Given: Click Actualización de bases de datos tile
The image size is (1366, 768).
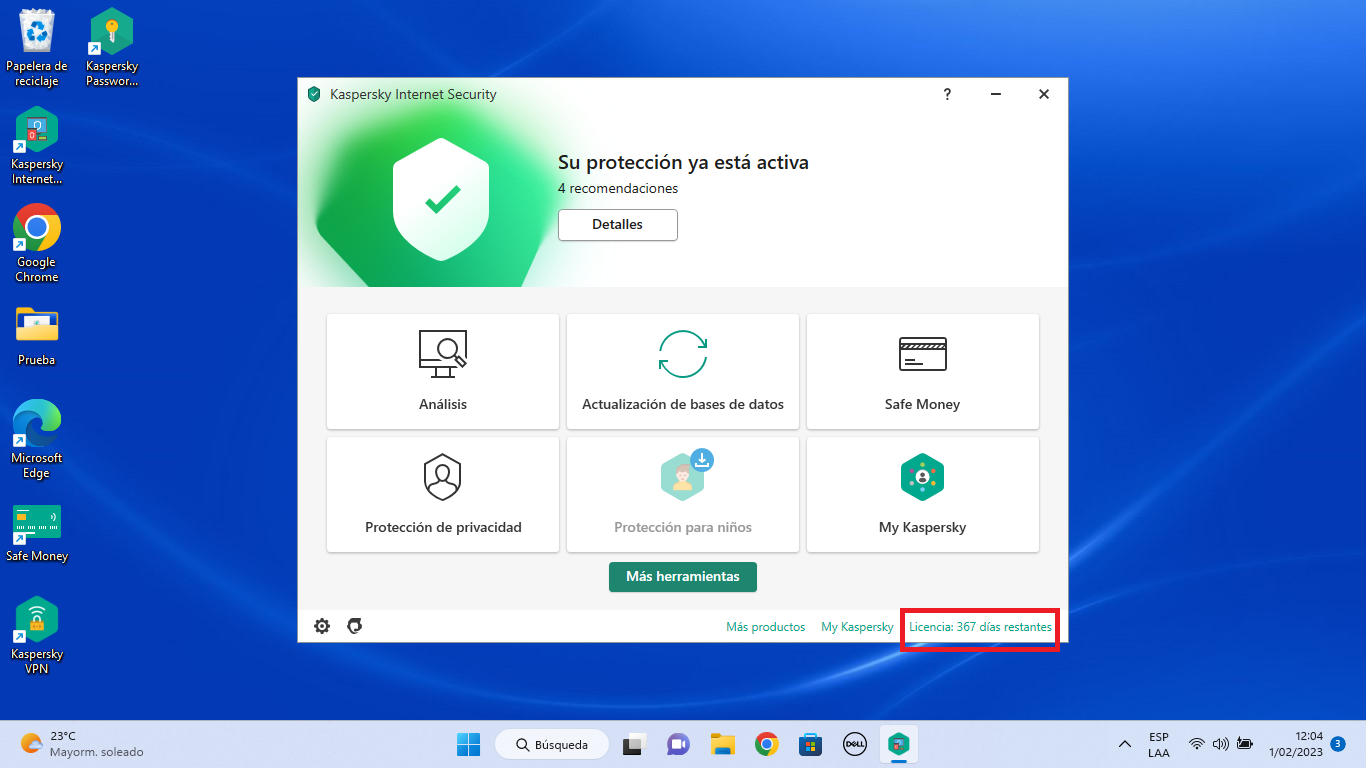Looking at the screenshot, I should (x=682, y=371).
